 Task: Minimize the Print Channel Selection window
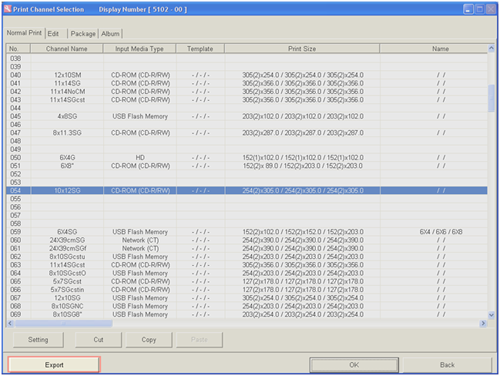468,9
